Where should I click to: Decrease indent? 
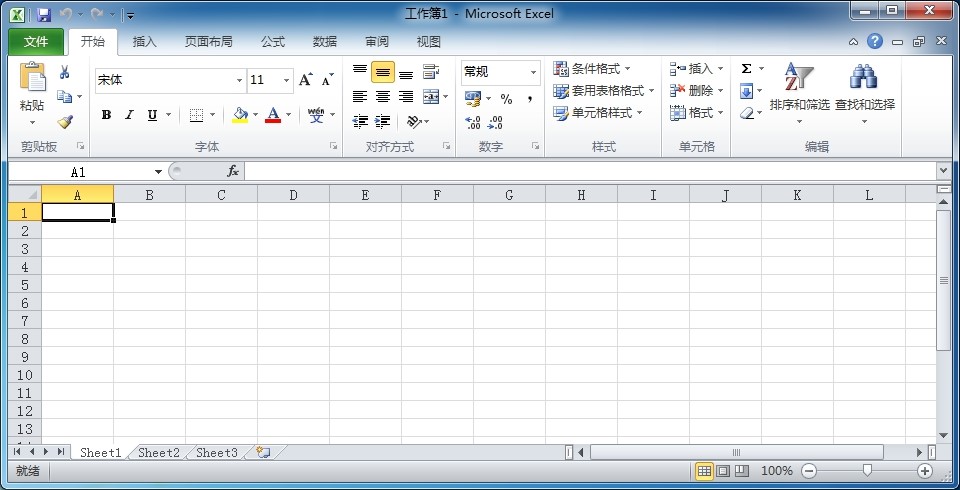point(360,121)
